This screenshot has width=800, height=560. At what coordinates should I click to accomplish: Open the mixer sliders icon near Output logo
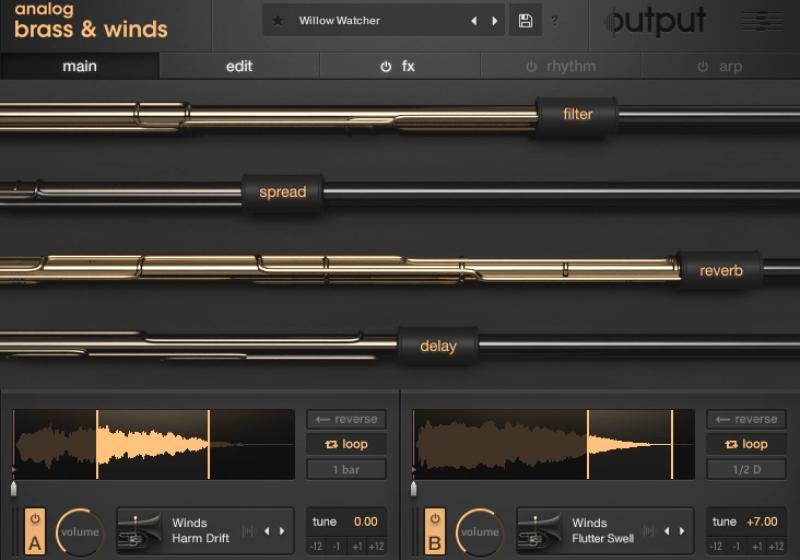761,21
